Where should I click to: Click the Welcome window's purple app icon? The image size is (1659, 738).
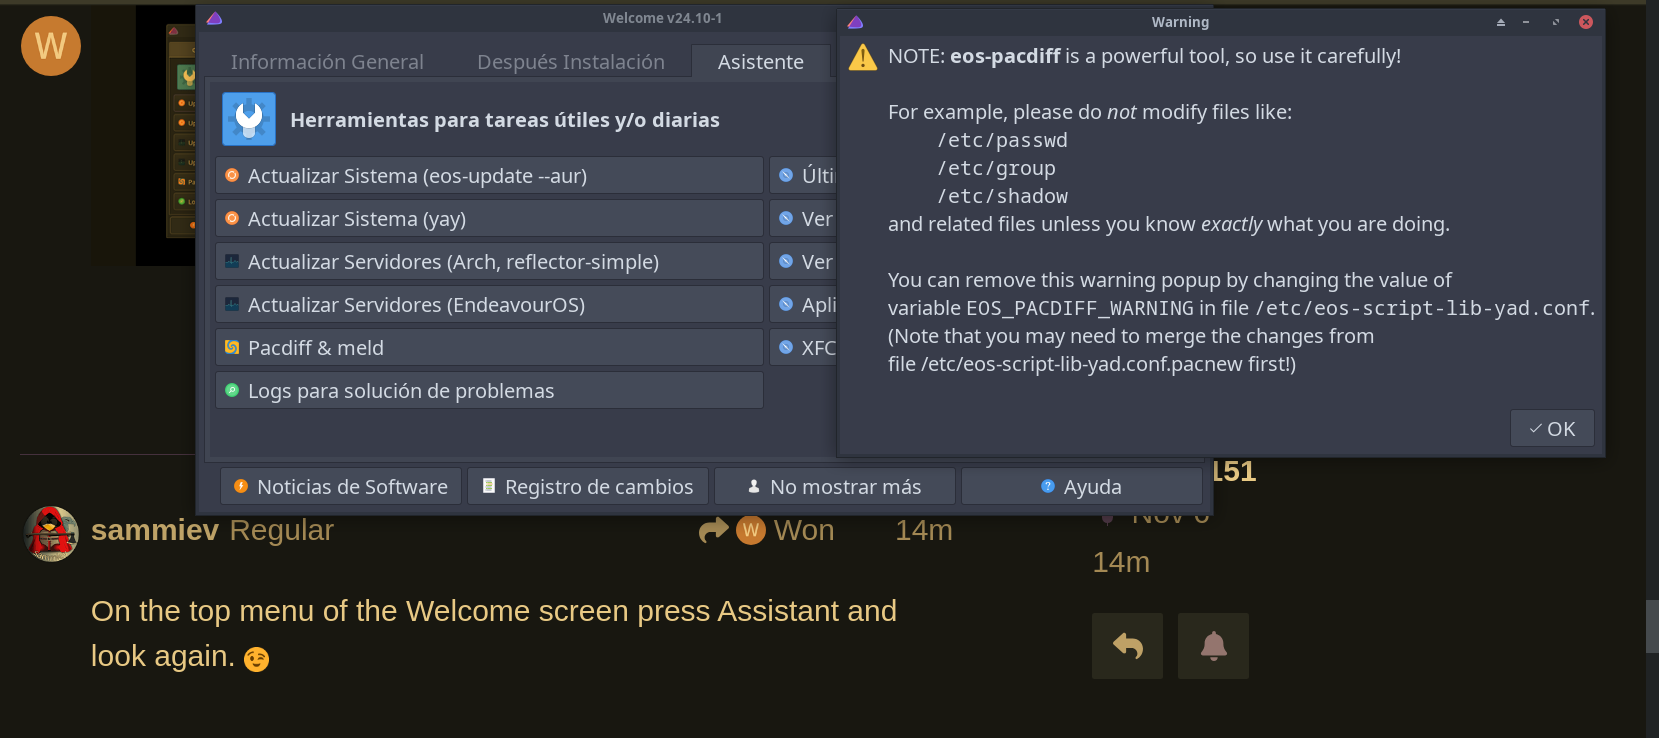[x=214, y=18]
